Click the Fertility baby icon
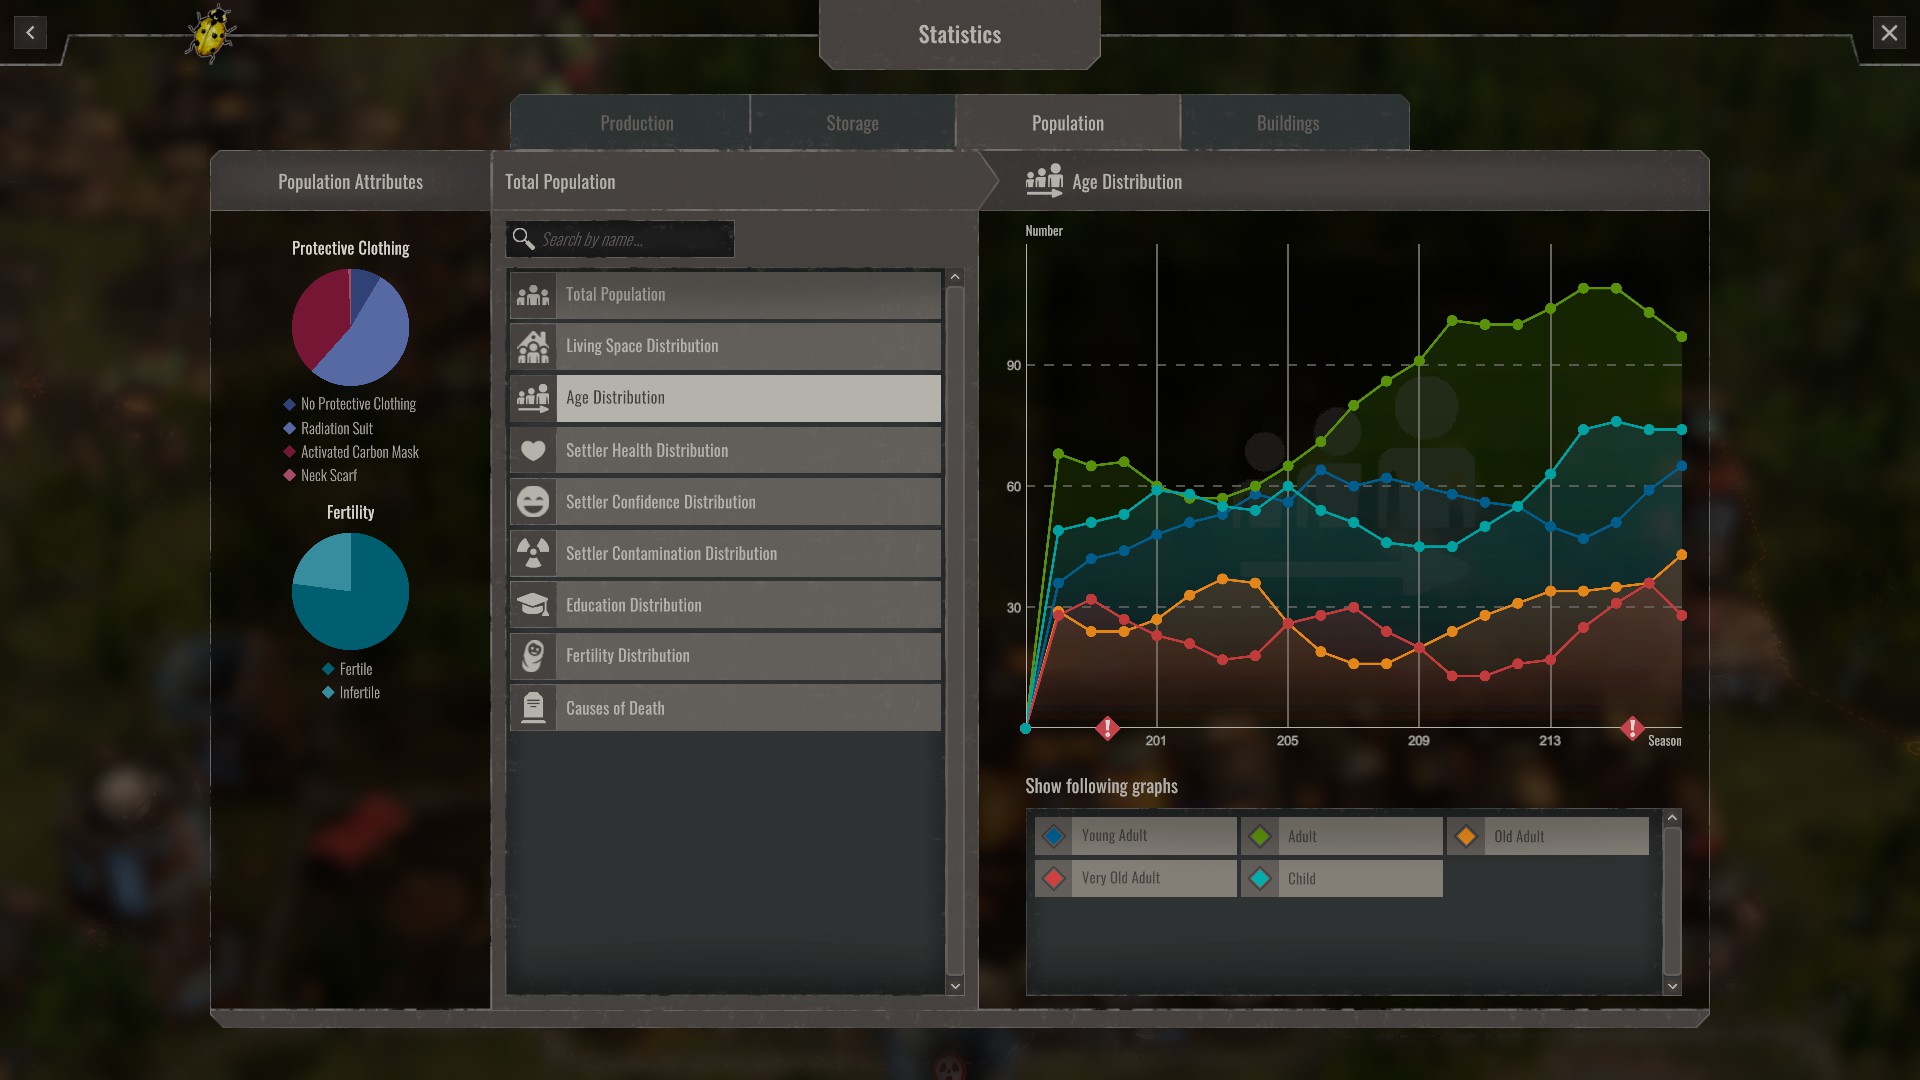Image resolution: width=1920 pixels, height=1080 pixels. point(533,656)
